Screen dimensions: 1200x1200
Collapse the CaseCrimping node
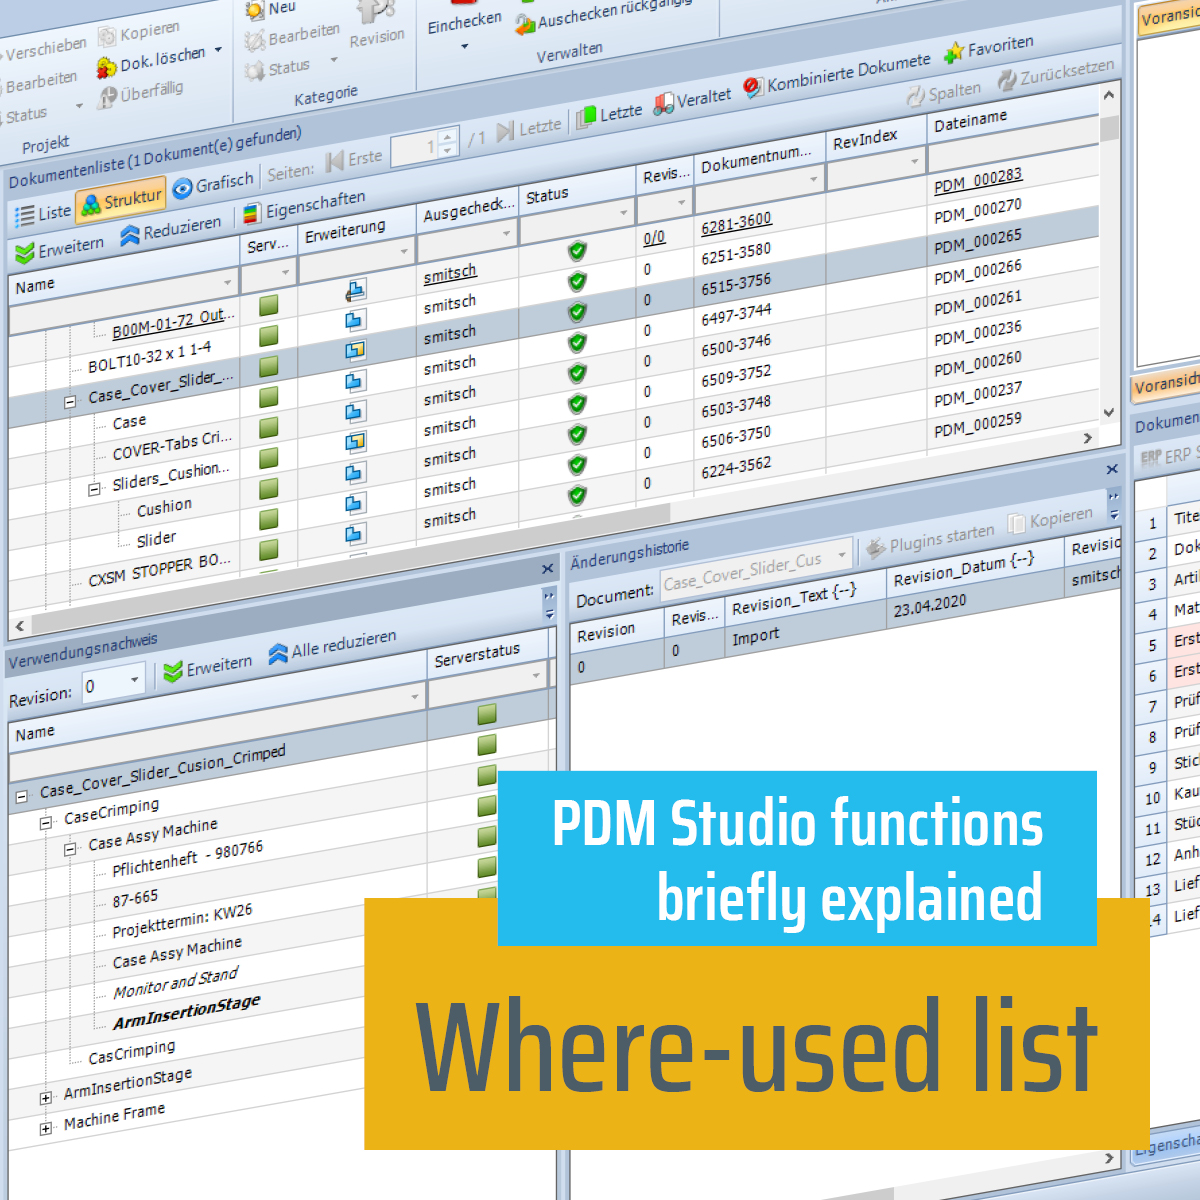coord(45,823)
